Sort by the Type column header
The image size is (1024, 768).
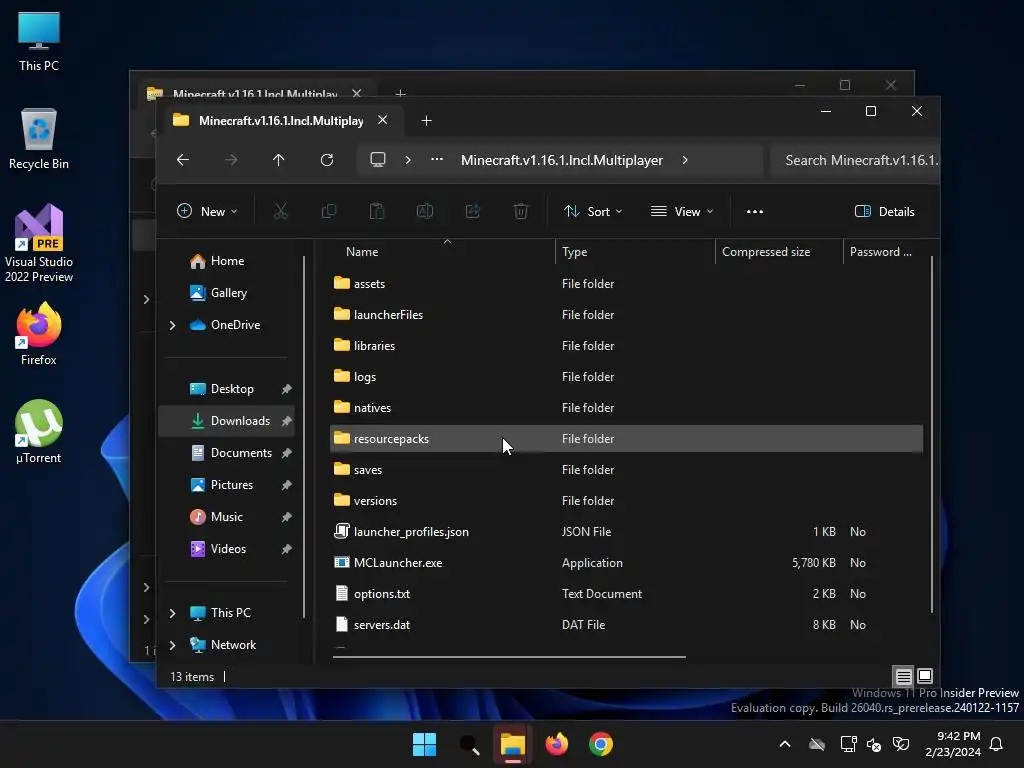click(635, 251)
